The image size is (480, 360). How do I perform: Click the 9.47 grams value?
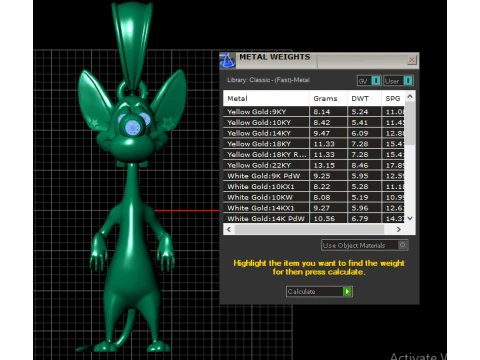pyautogui.click(x=322, y=133)
